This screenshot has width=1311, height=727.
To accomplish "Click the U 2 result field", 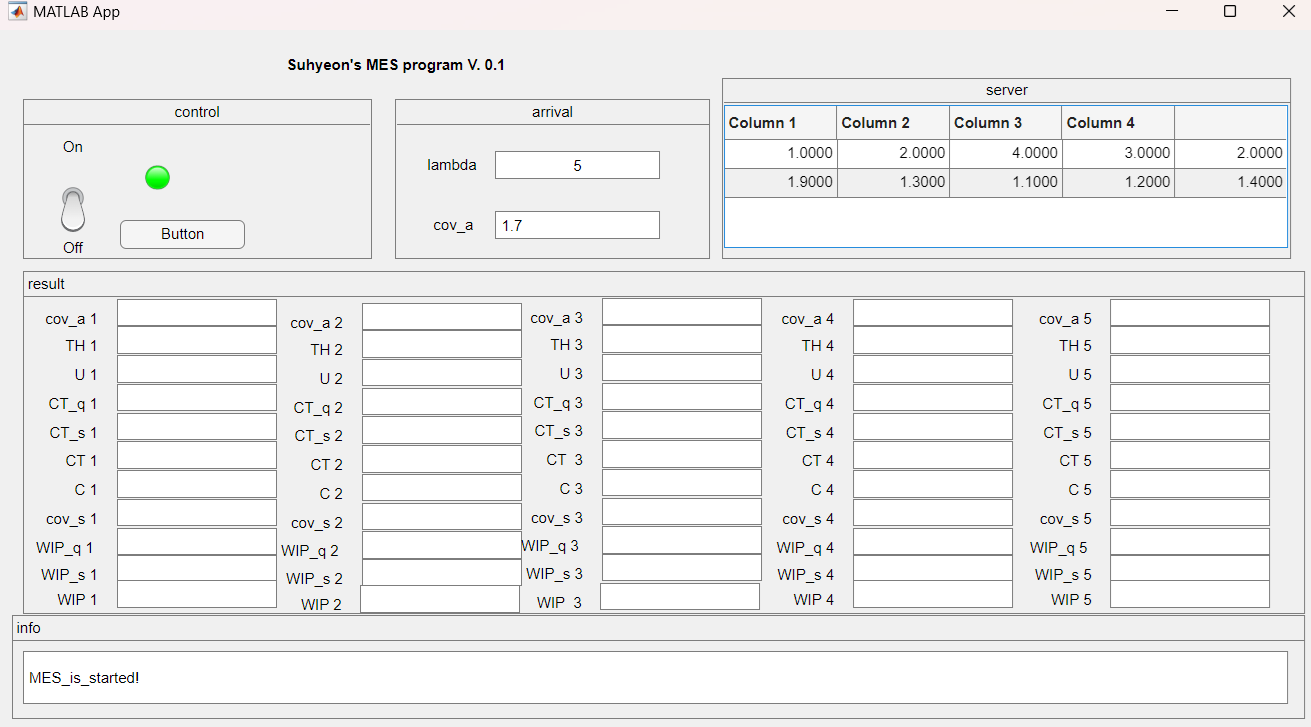I will tap(442, 373).
